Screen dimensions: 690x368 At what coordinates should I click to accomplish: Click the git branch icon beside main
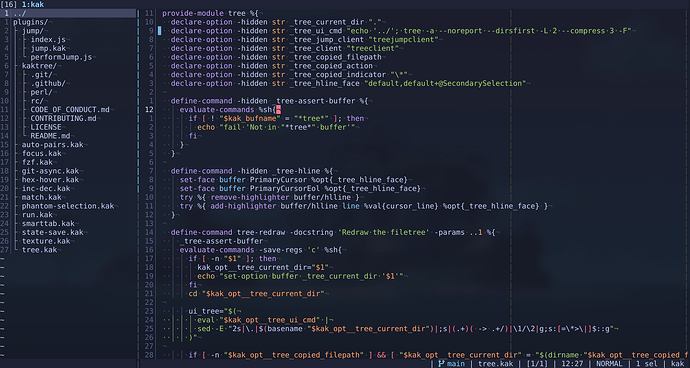click(x=441, y=364)
